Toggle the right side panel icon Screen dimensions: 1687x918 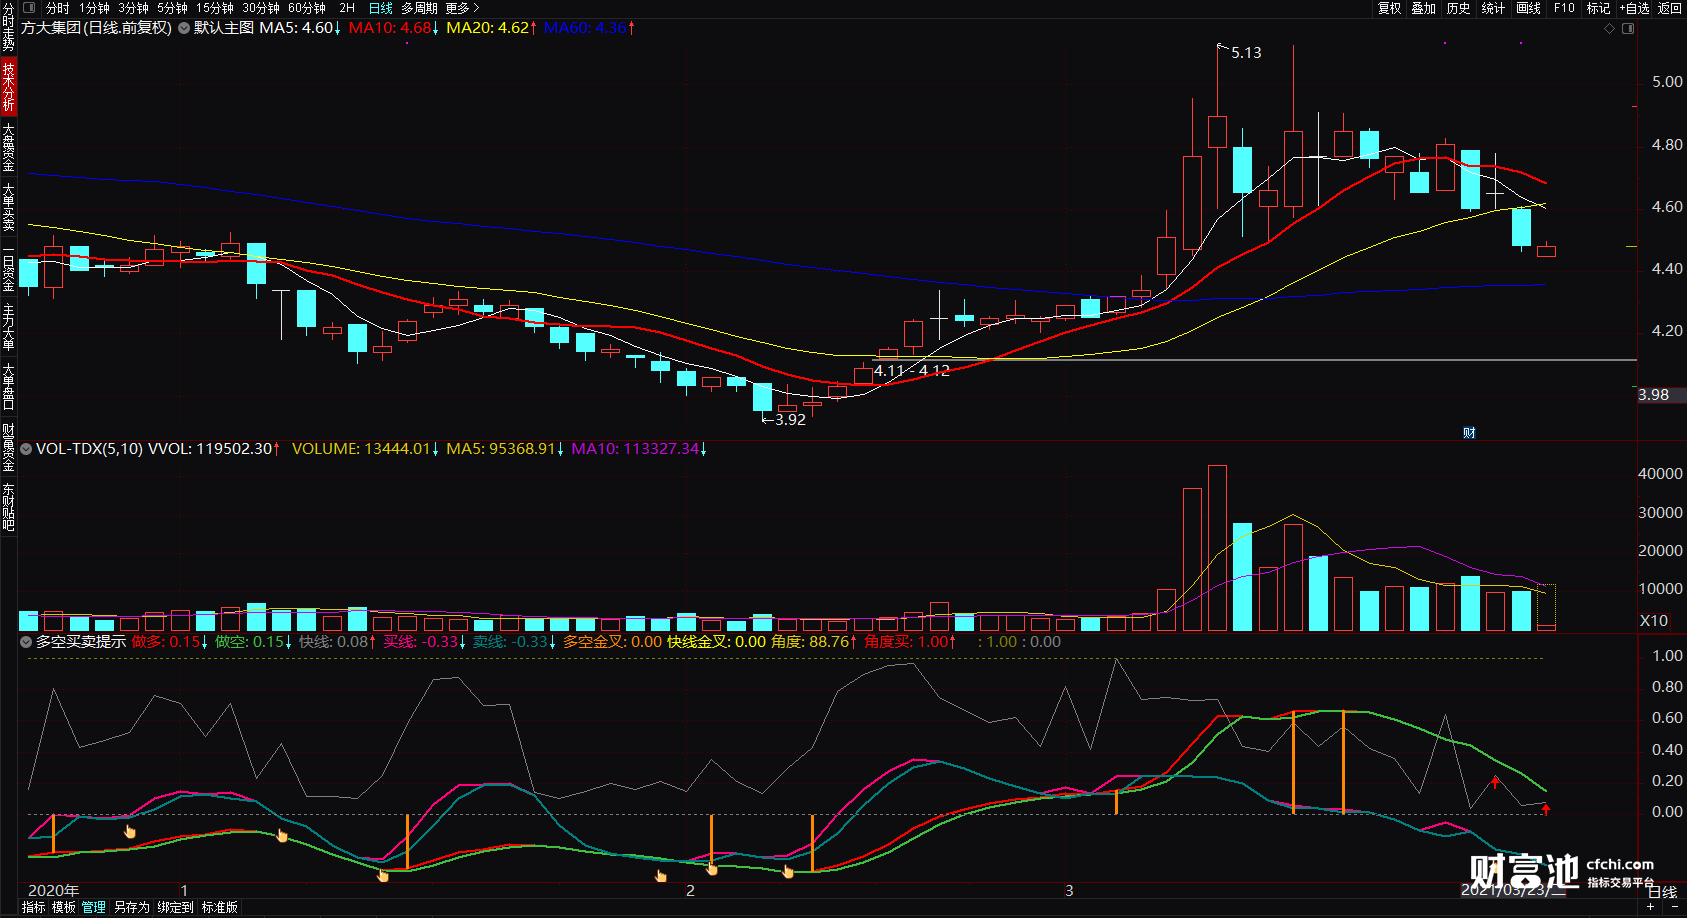pyautogui.click(x=1628, y=28)
